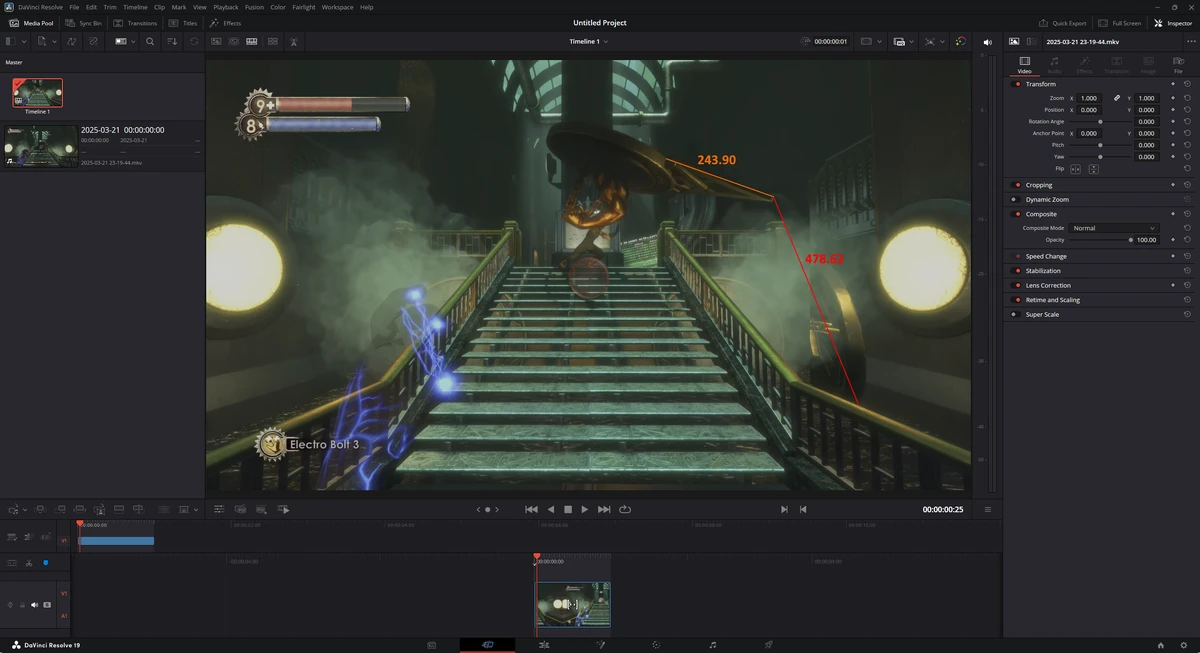Viewport: 1200px width, 653px height.
Task: Open the media pool view mode dropdown
Action: tap(126, 42)
